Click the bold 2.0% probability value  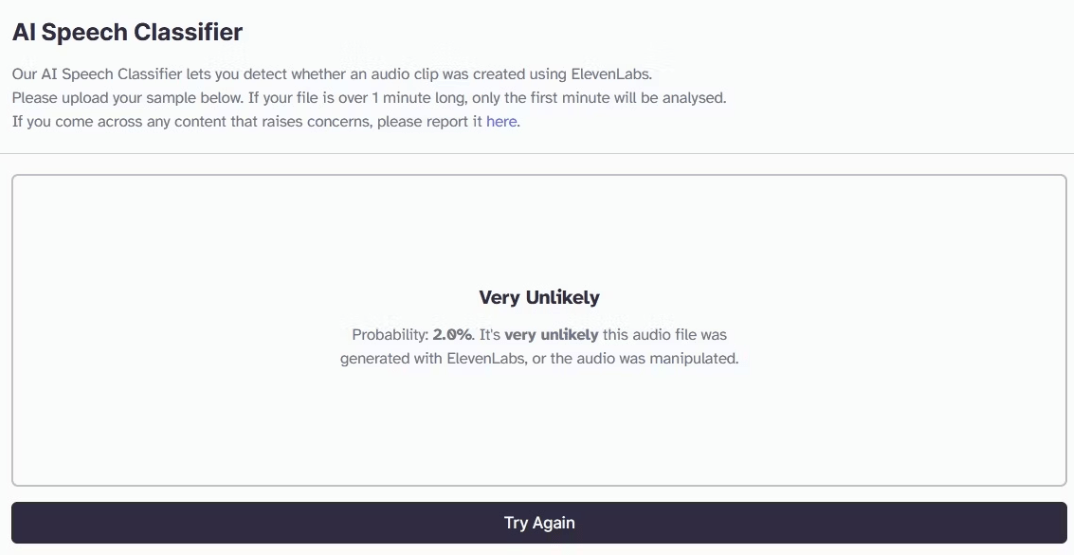coord(452,335)
